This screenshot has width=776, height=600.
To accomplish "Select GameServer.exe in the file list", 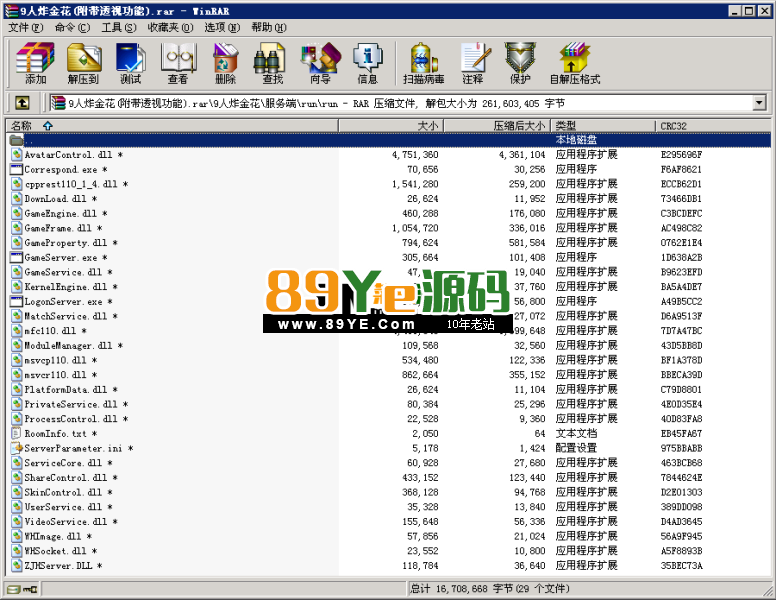I will click(x=60, y=258).
